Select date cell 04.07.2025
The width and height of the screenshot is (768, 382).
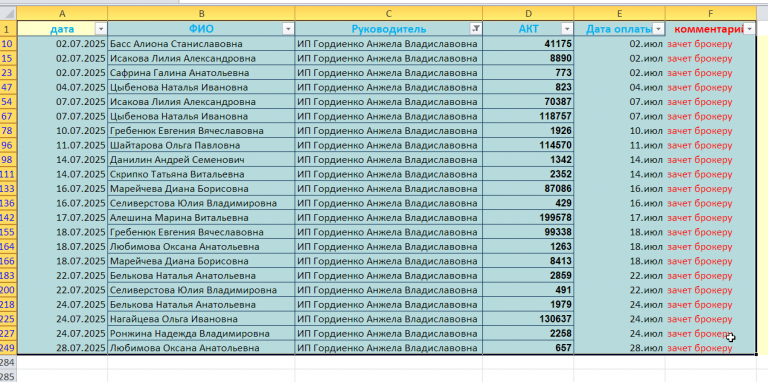pyautogui.click(x=62, y=88)
